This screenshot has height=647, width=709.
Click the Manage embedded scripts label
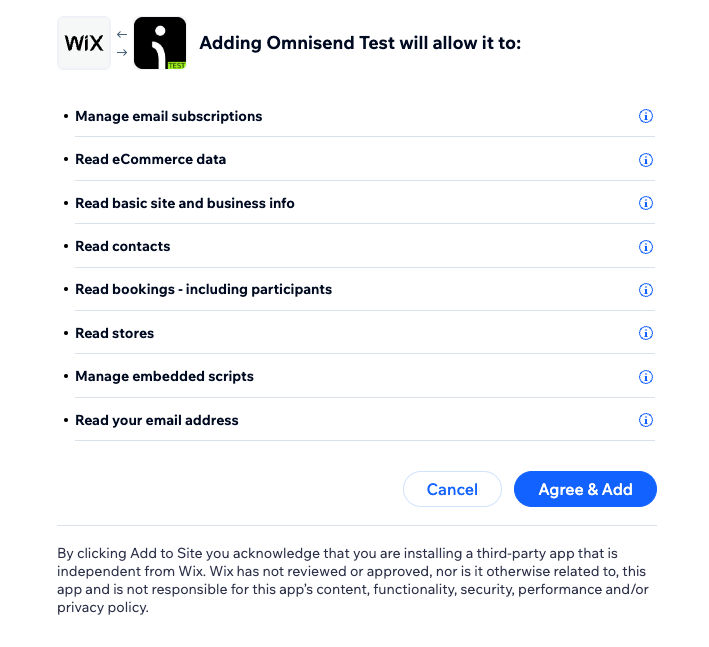(x=164, y=377)
